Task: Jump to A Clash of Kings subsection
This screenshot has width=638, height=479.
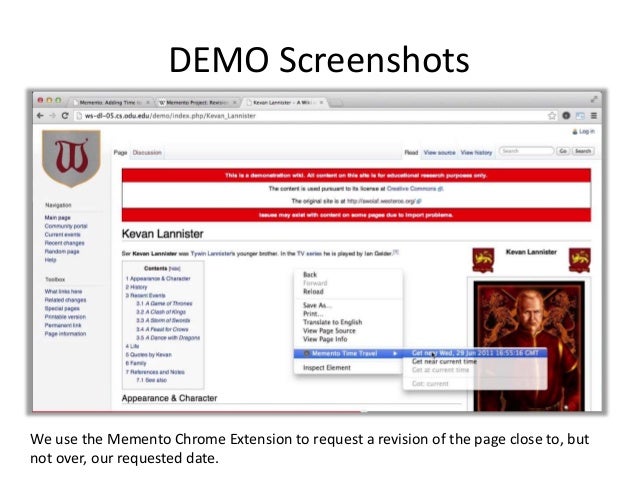Action: (161, 312)
